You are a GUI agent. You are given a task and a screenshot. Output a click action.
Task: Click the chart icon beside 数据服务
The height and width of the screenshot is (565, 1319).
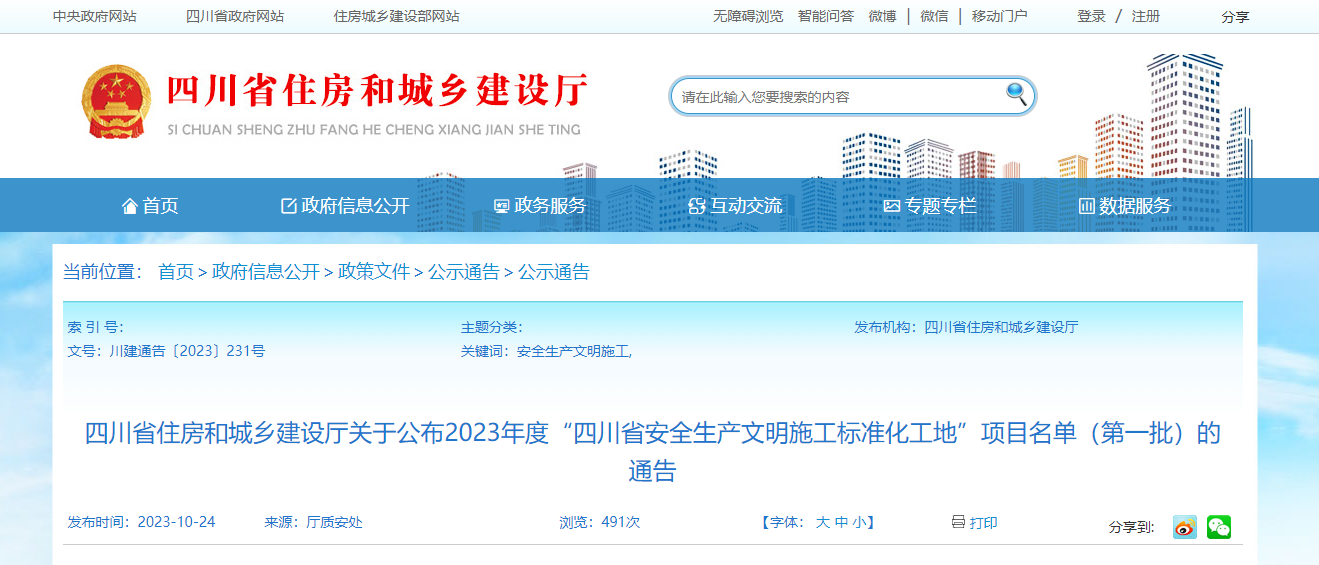tap(1087, 206)
